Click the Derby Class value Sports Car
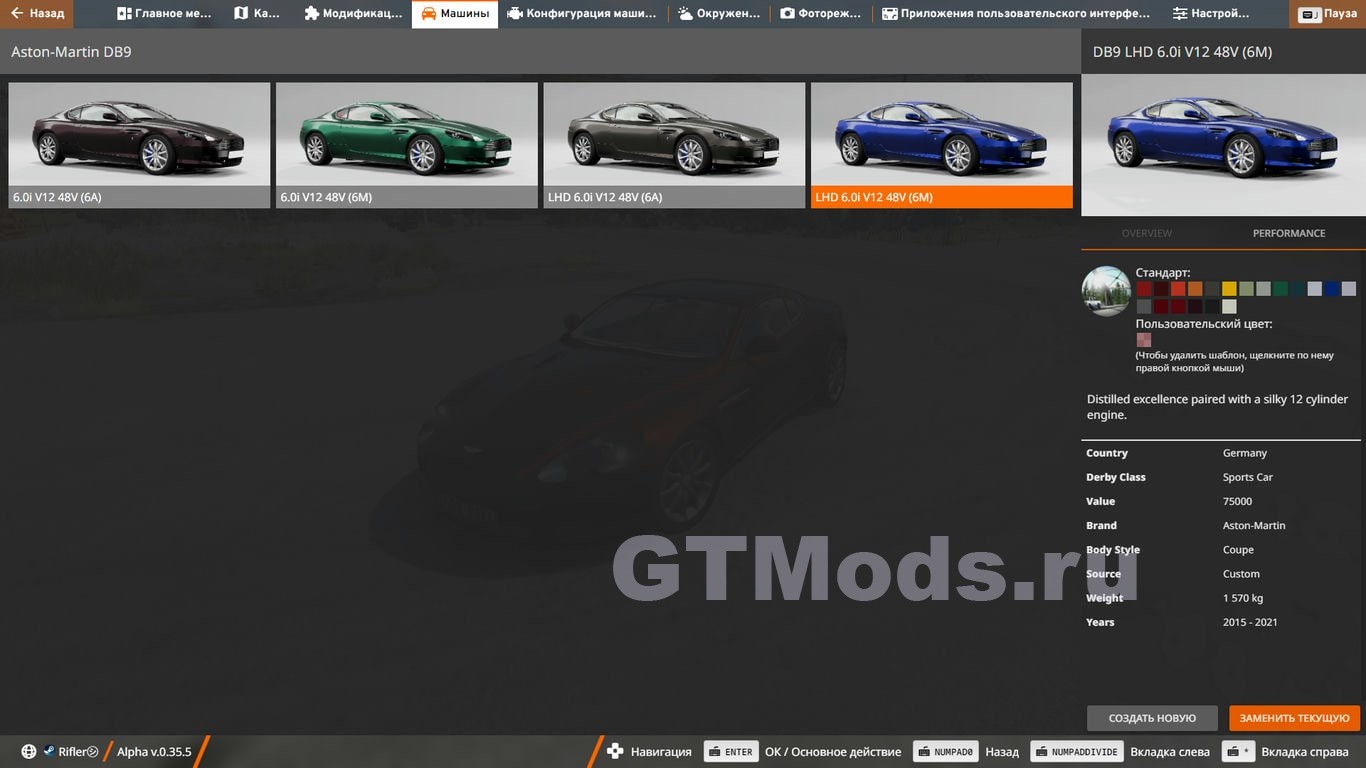The image size is (1366, 768). point(1248,477)
